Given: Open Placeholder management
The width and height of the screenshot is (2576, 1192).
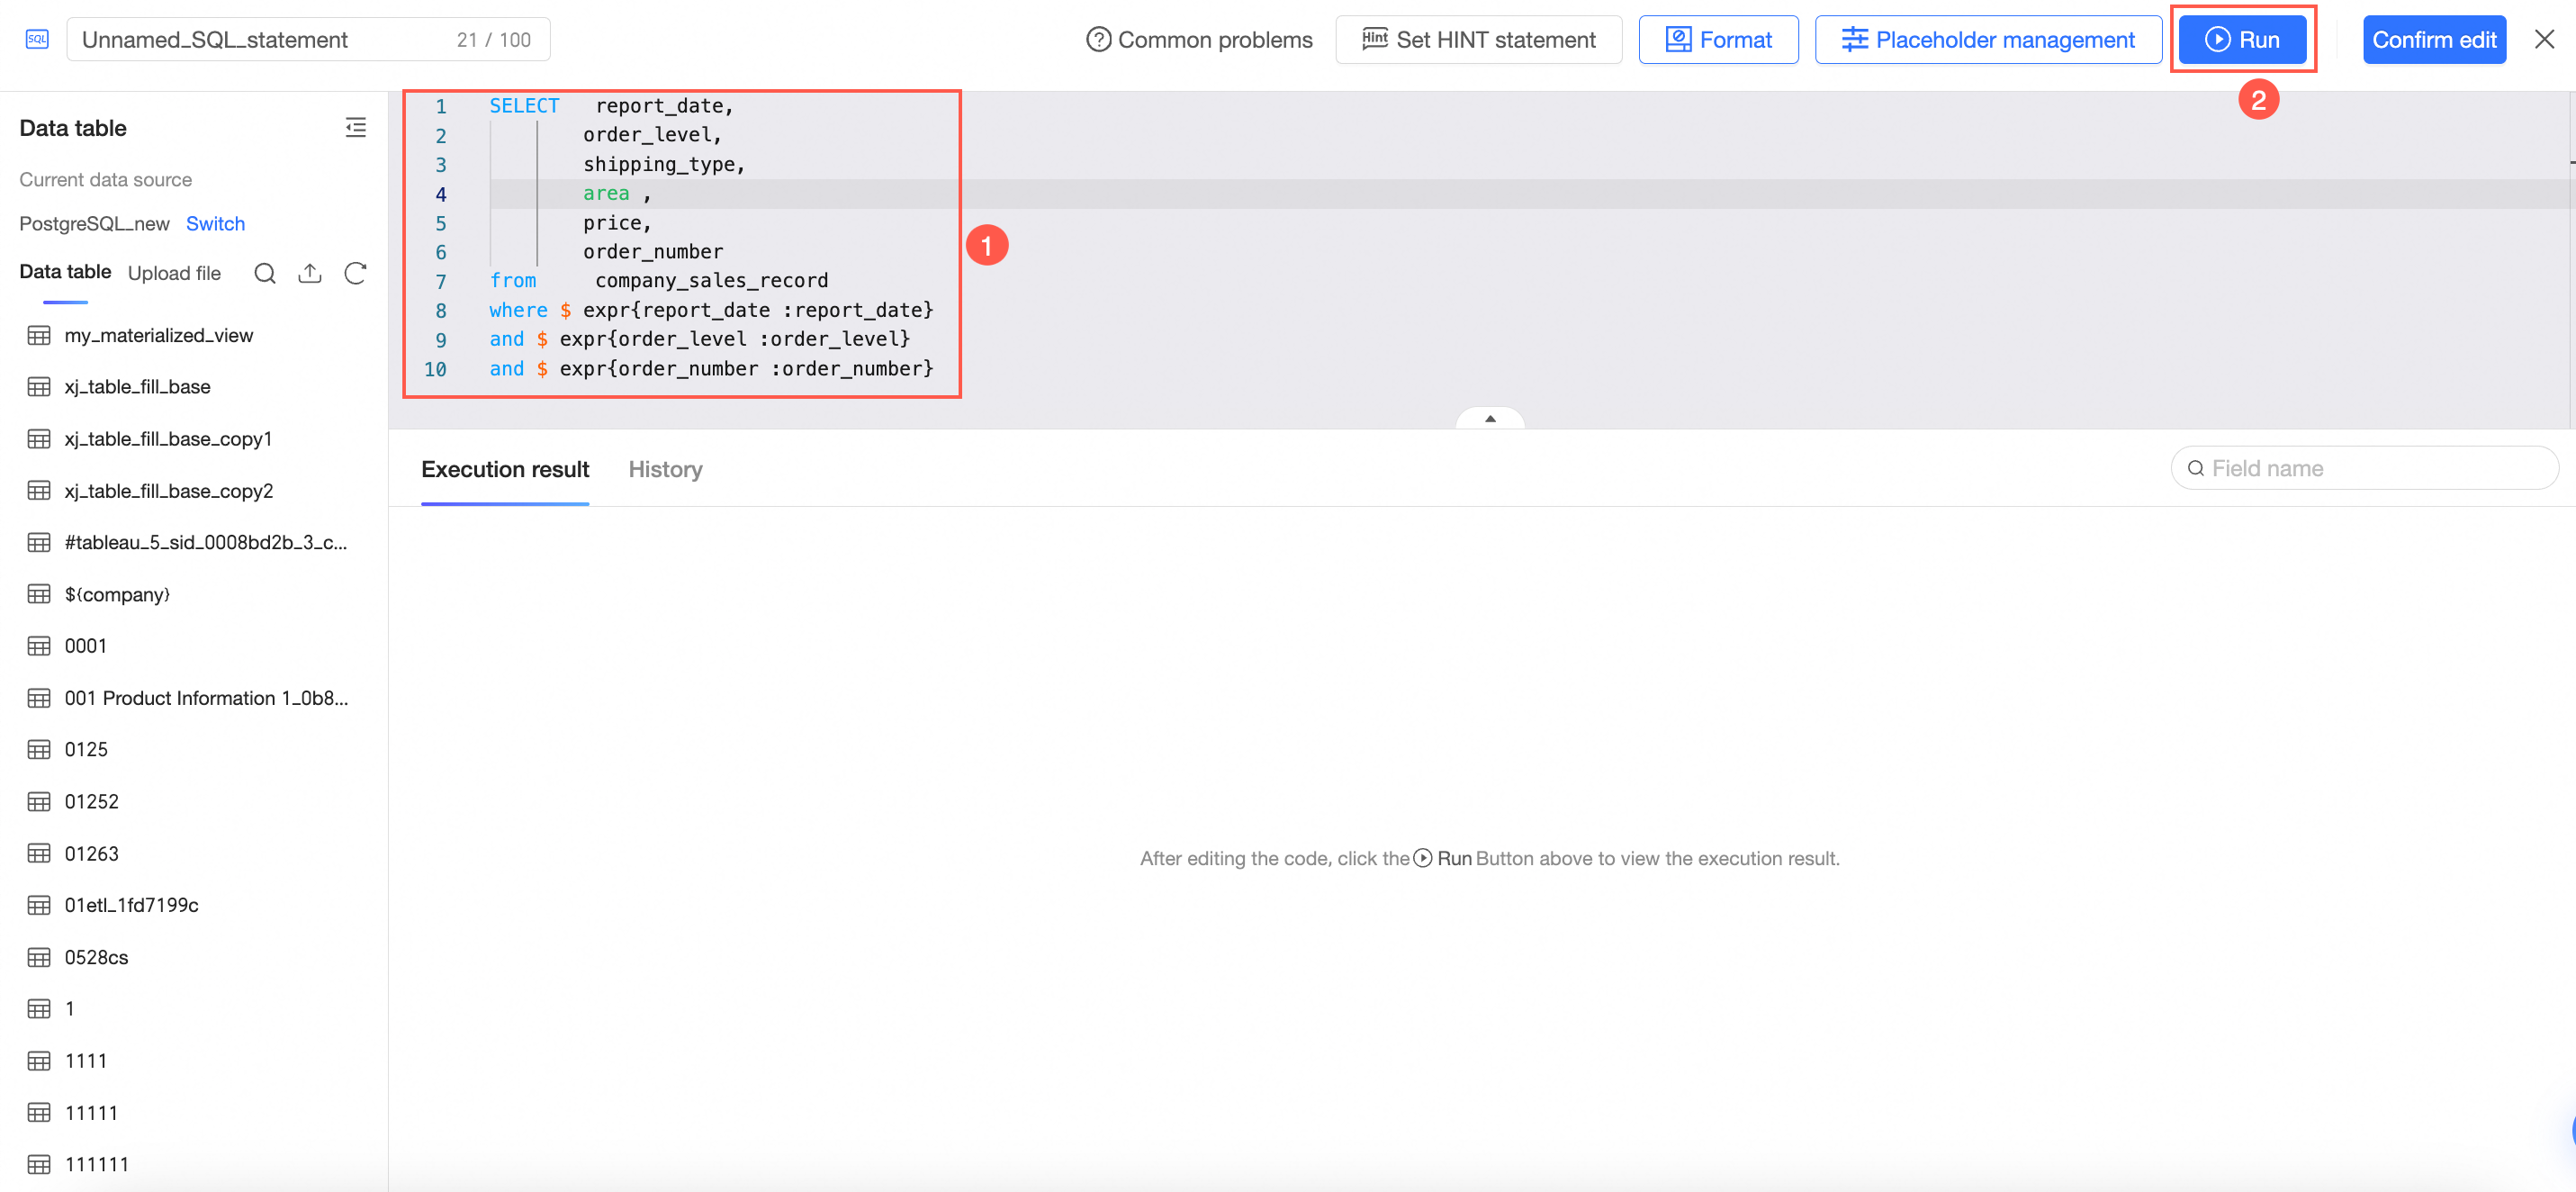Looking at the screenshot, I should tap(1988, 40).
